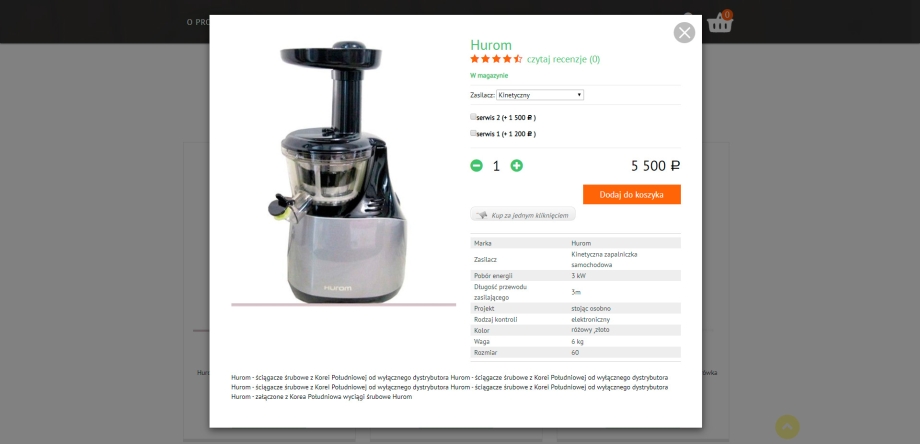Increase quantity with the plus icon
The height and width of the screenshot is (444, 920).
click(x=516, y=166)
